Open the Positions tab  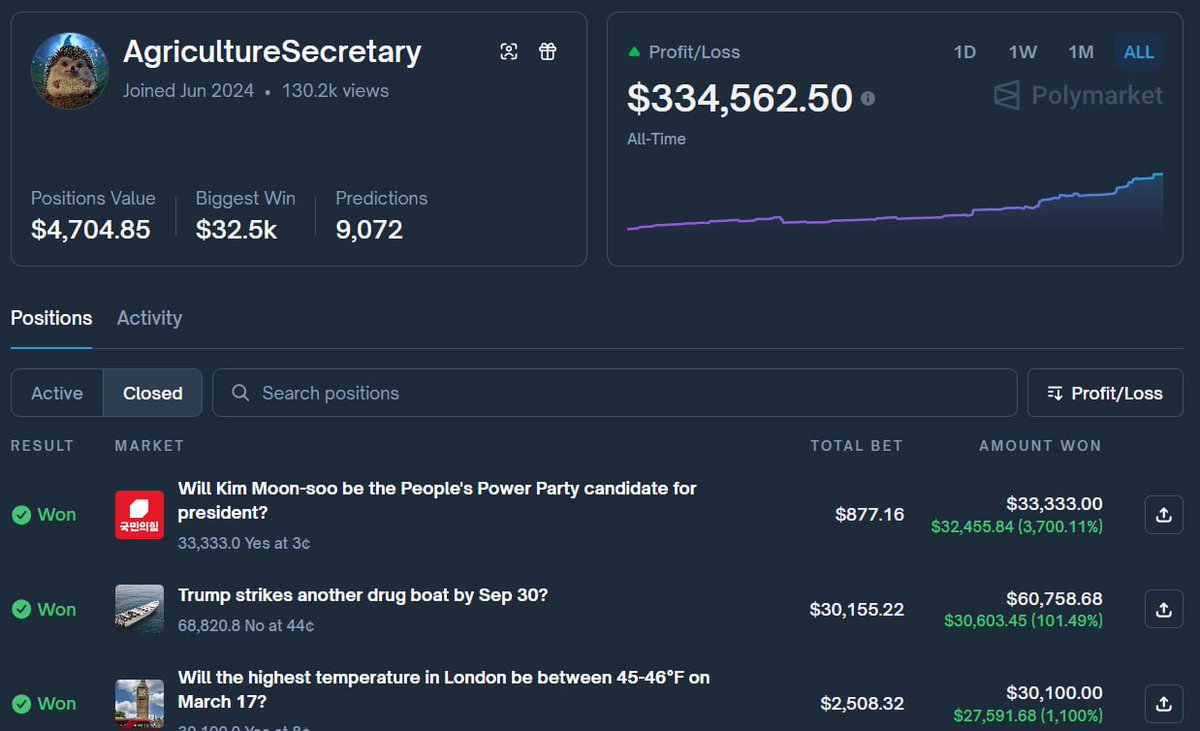coord(51,318)
